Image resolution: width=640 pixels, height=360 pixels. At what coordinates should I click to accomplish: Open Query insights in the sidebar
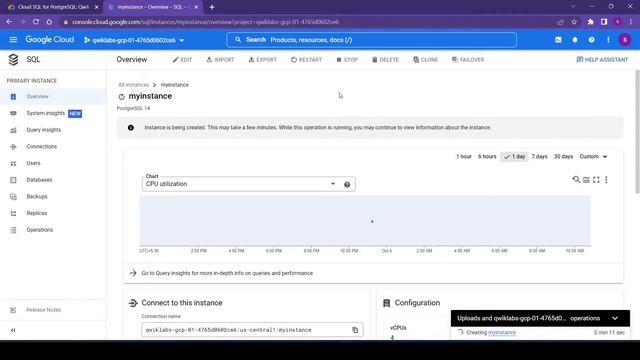[53, 130]
